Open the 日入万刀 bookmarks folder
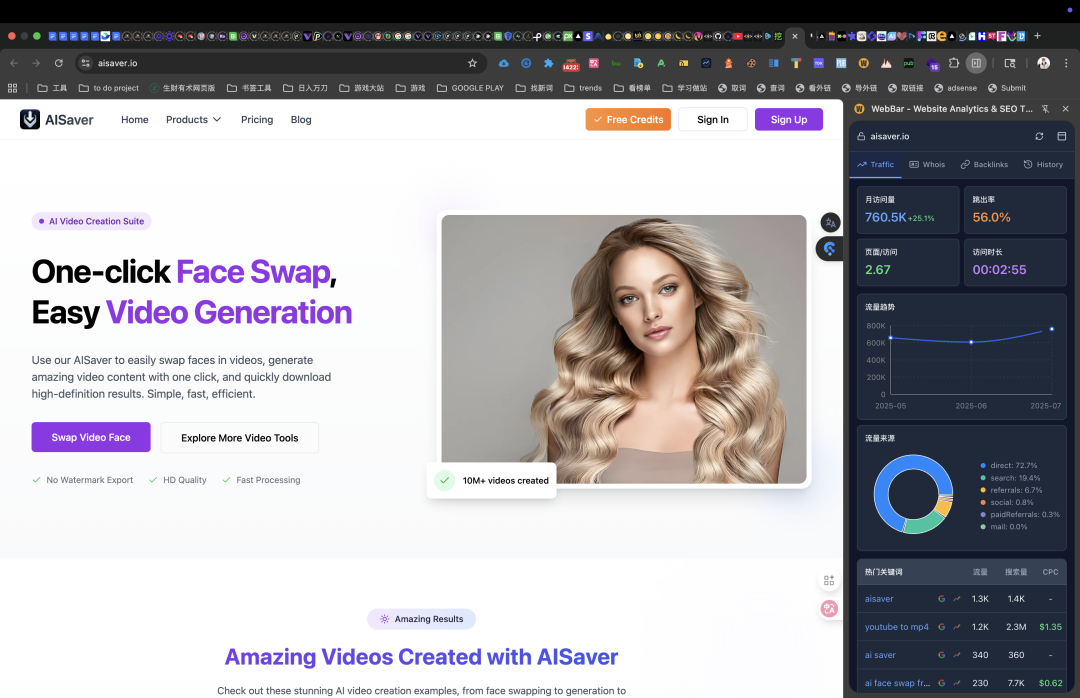Viewport: 1080px width, 698px height. [x=305, y=88]
